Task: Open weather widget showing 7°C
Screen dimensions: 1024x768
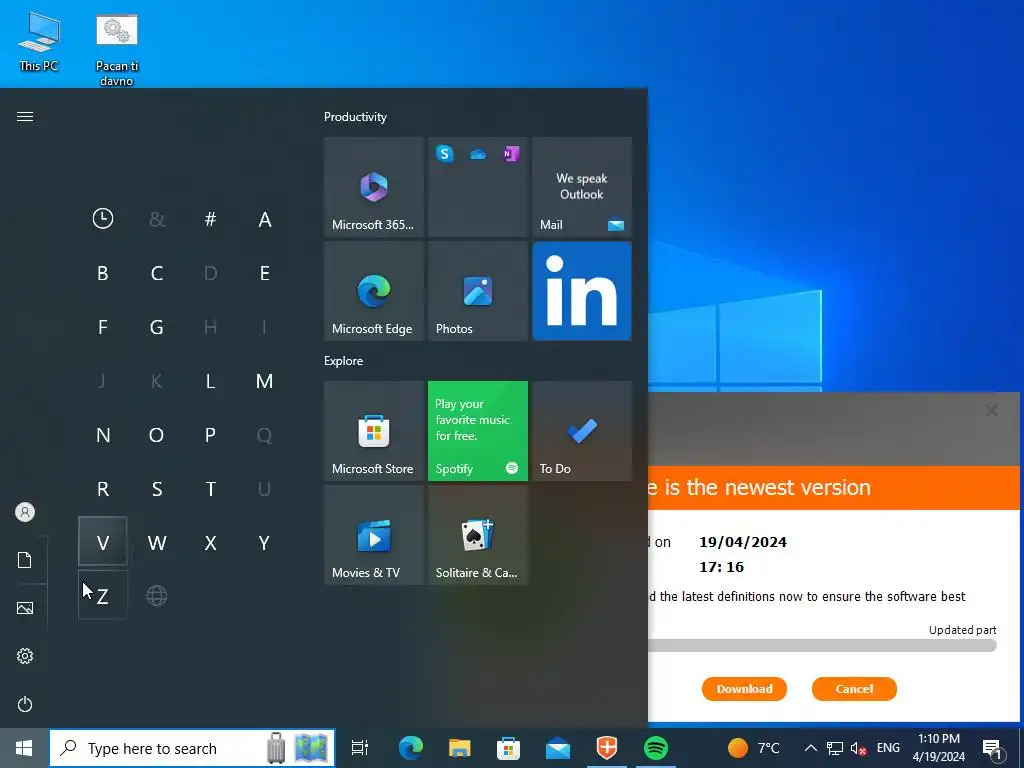Action: (x=754, y=748)
